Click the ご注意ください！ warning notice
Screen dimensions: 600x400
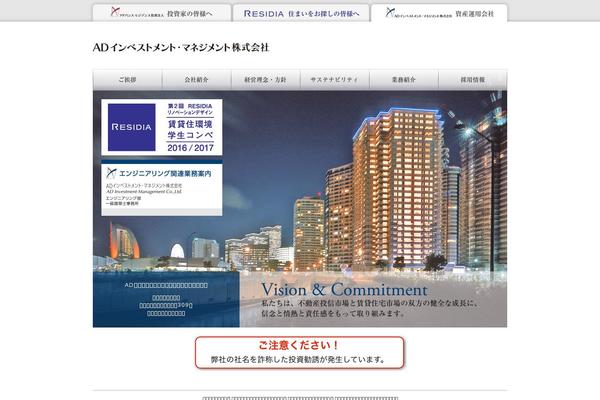click(299, 353)
